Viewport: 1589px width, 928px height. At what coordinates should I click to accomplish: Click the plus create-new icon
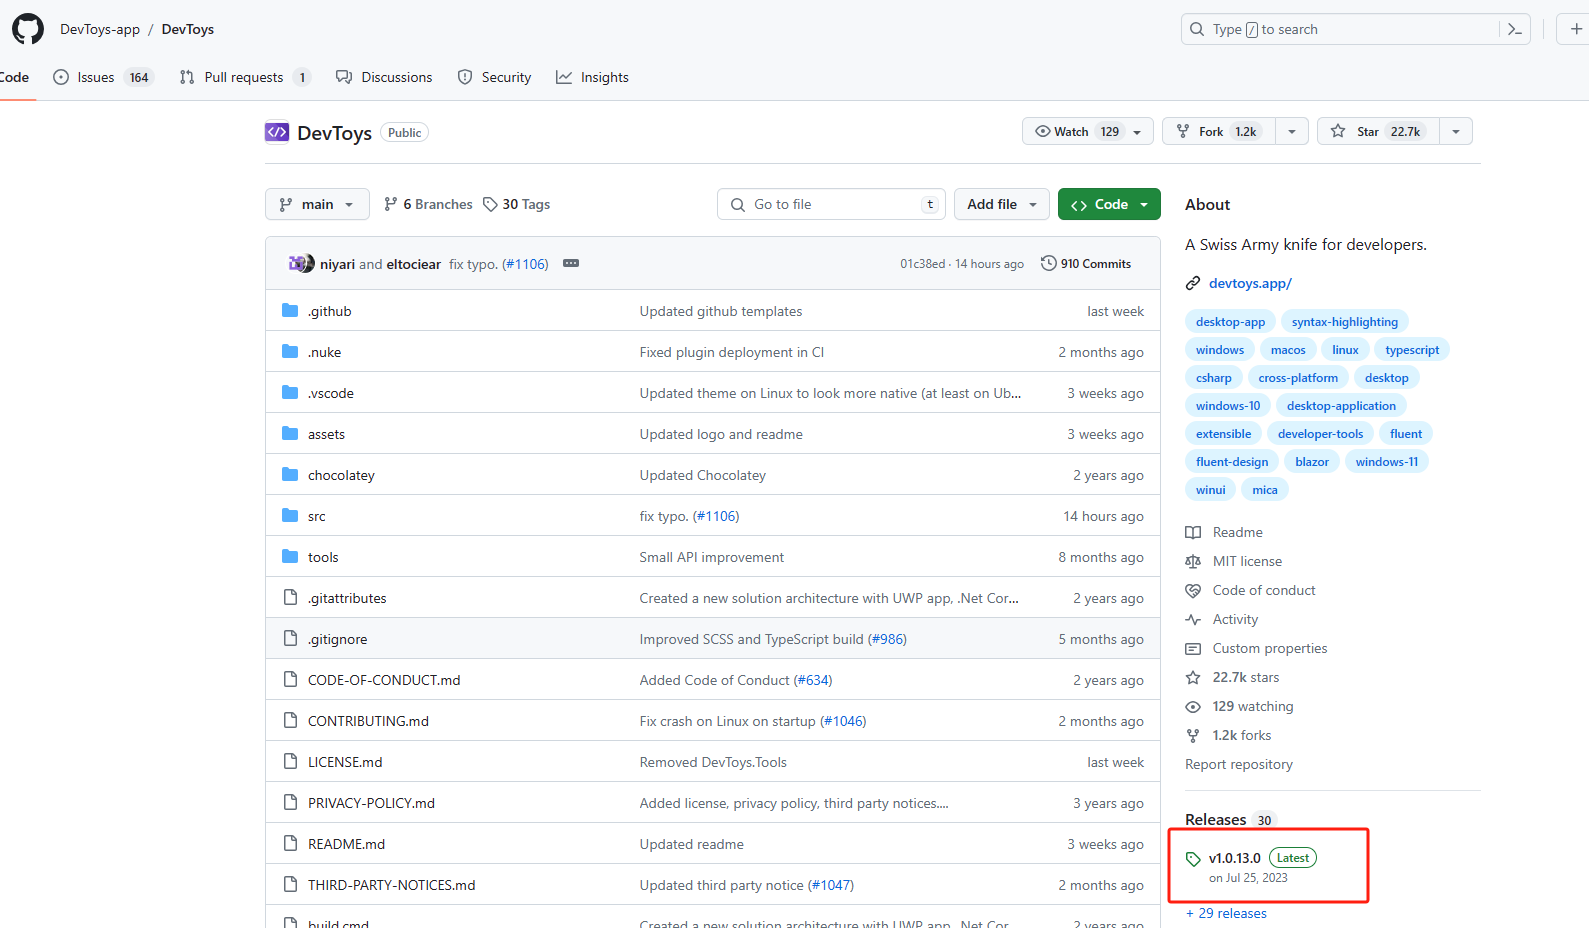tap(1576, 29)
